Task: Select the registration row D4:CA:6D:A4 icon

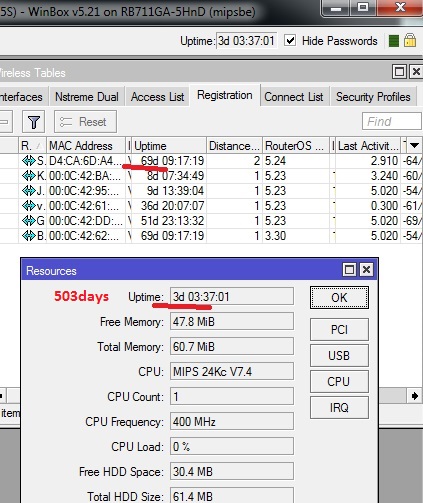Action: pyautogui.click(x=29, y=161)
